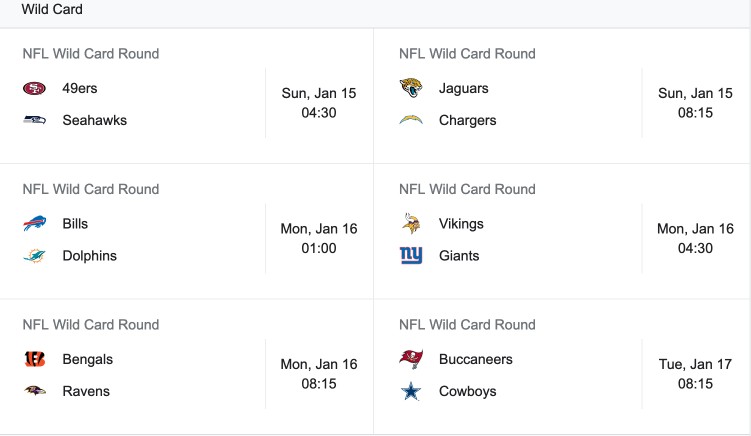Select the Tue, Jan 17 08:15 game time
This screenshot has height=436, width=751.
tap(695, 374)
